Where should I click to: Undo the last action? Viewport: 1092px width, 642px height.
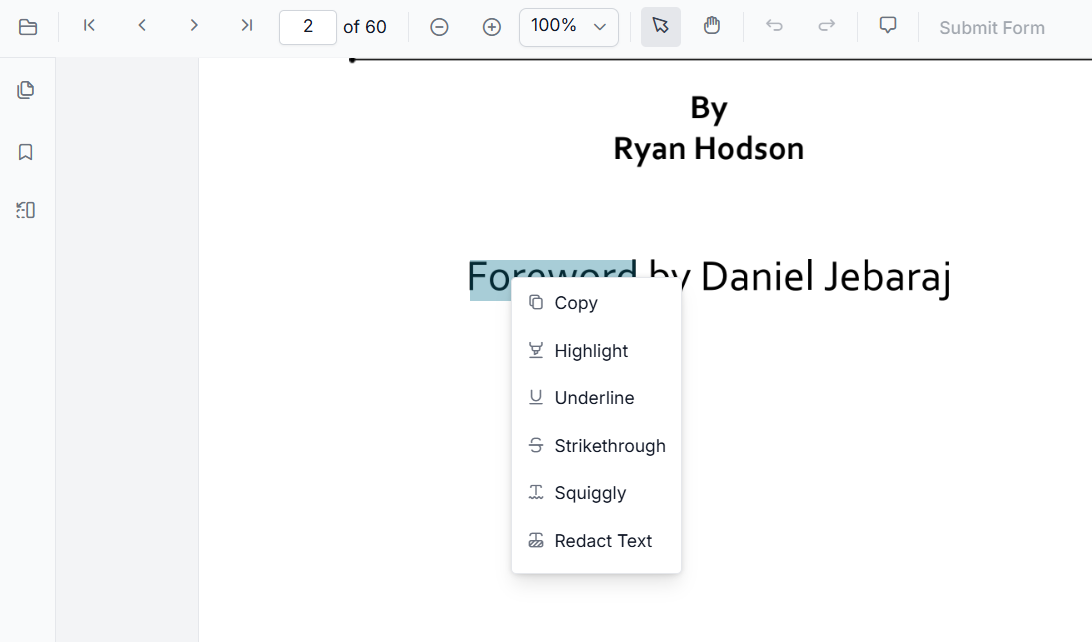pos(774,25)
